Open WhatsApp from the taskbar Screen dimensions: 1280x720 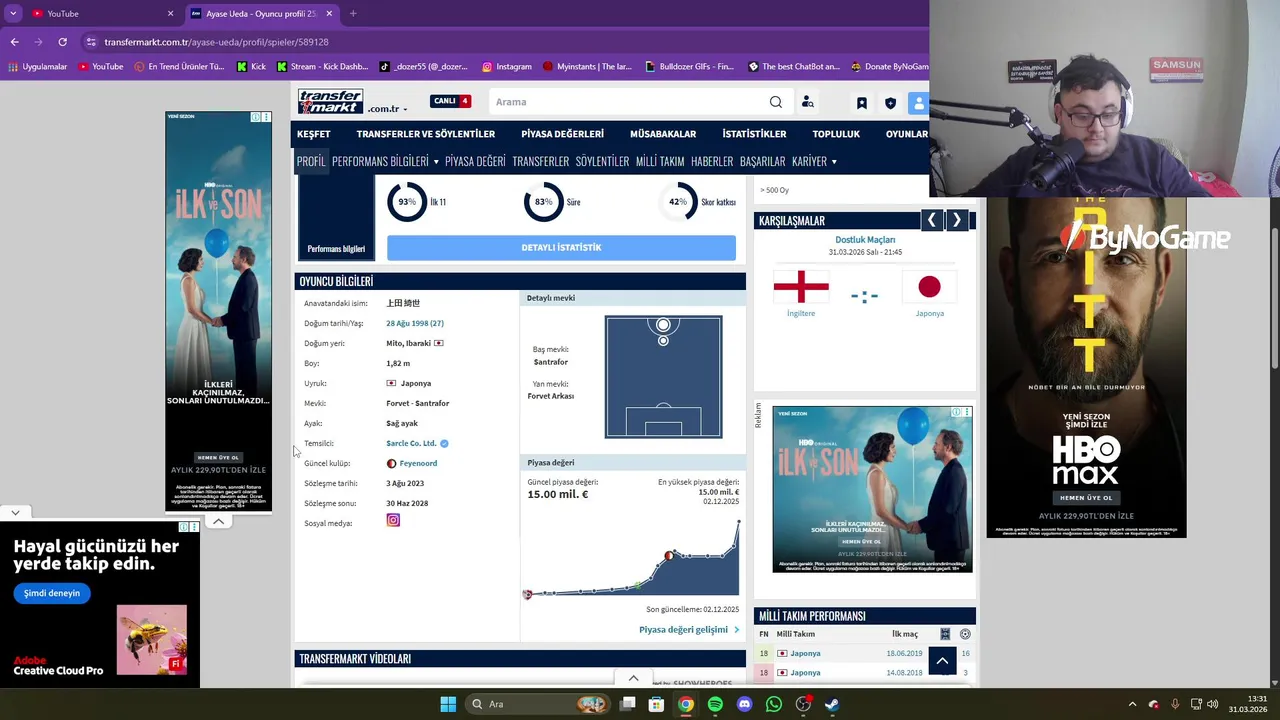[x=773, y=704]
